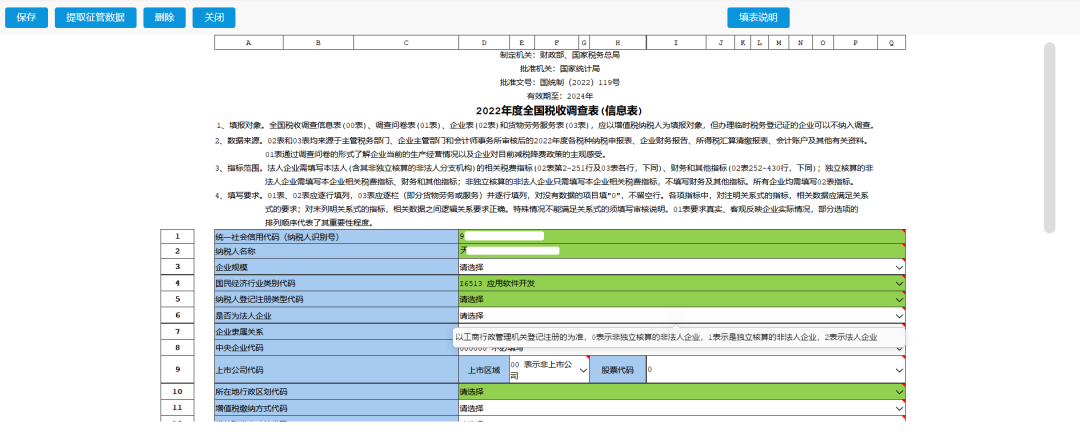Select column header D

click(484, 43)
